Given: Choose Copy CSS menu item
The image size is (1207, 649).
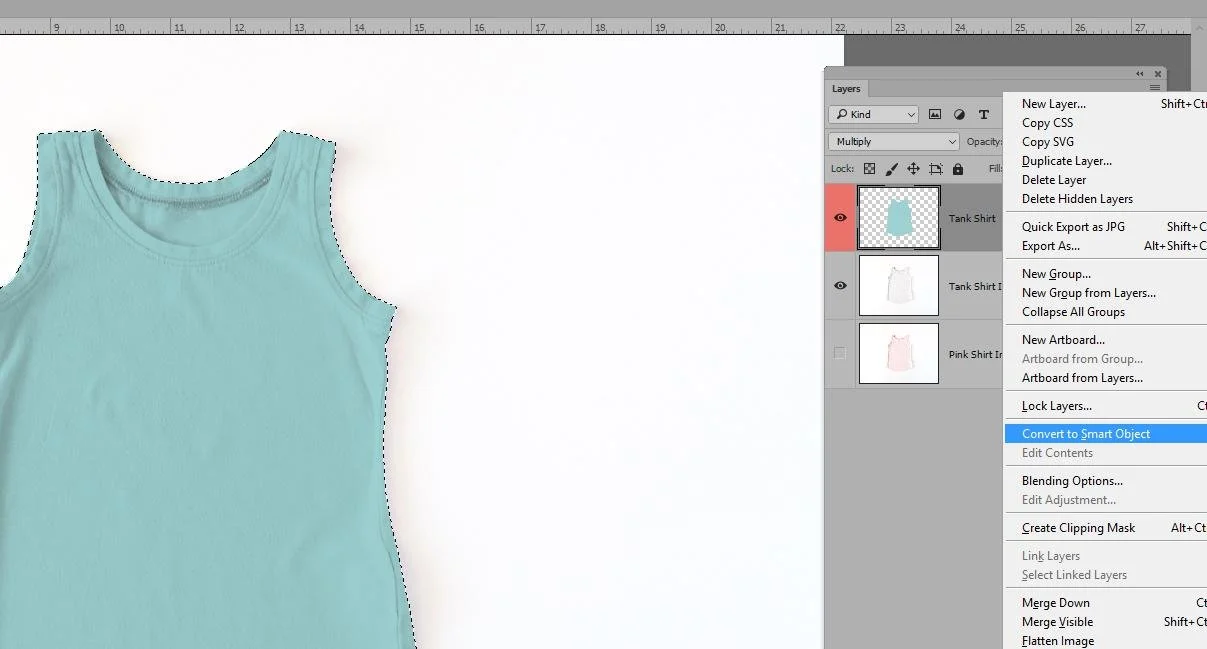Looking at the screenshot, I should point(1047,123).
